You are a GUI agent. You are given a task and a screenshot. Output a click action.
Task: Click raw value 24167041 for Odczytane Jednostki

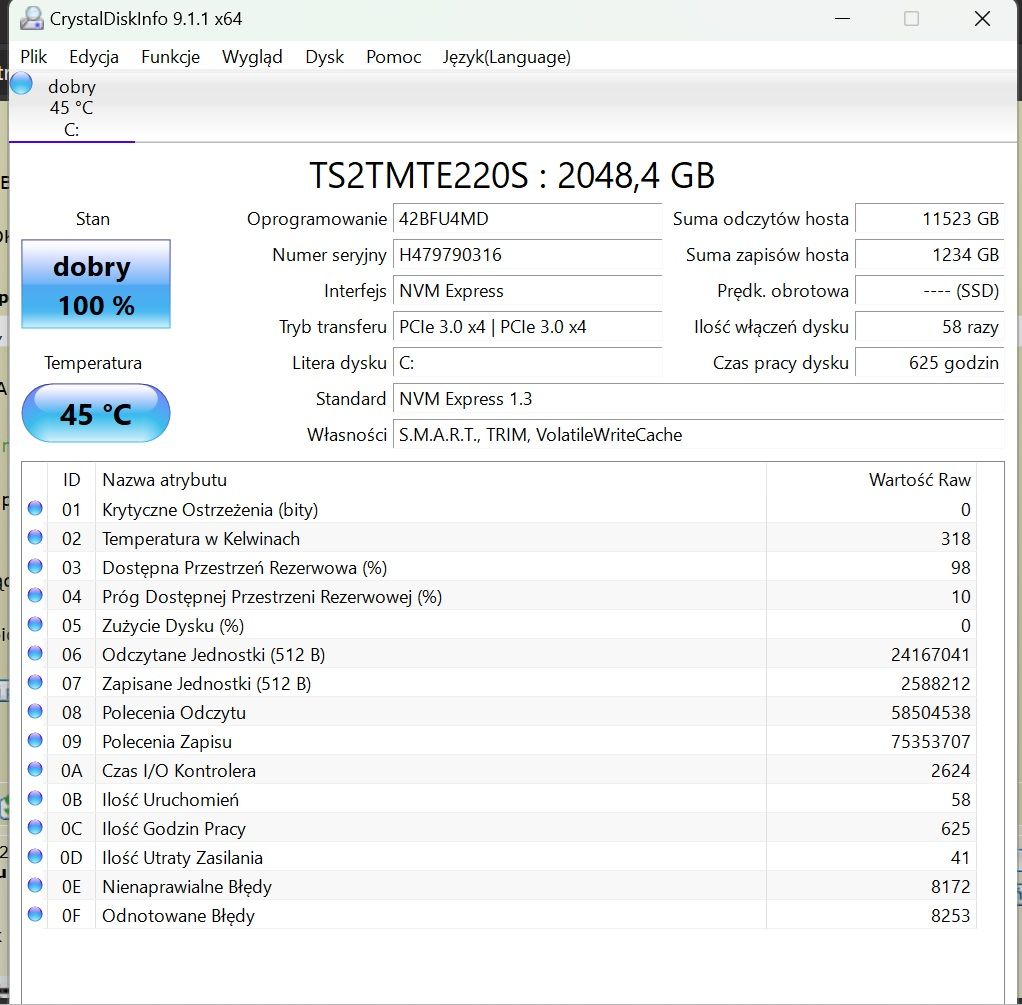[930, 655]
